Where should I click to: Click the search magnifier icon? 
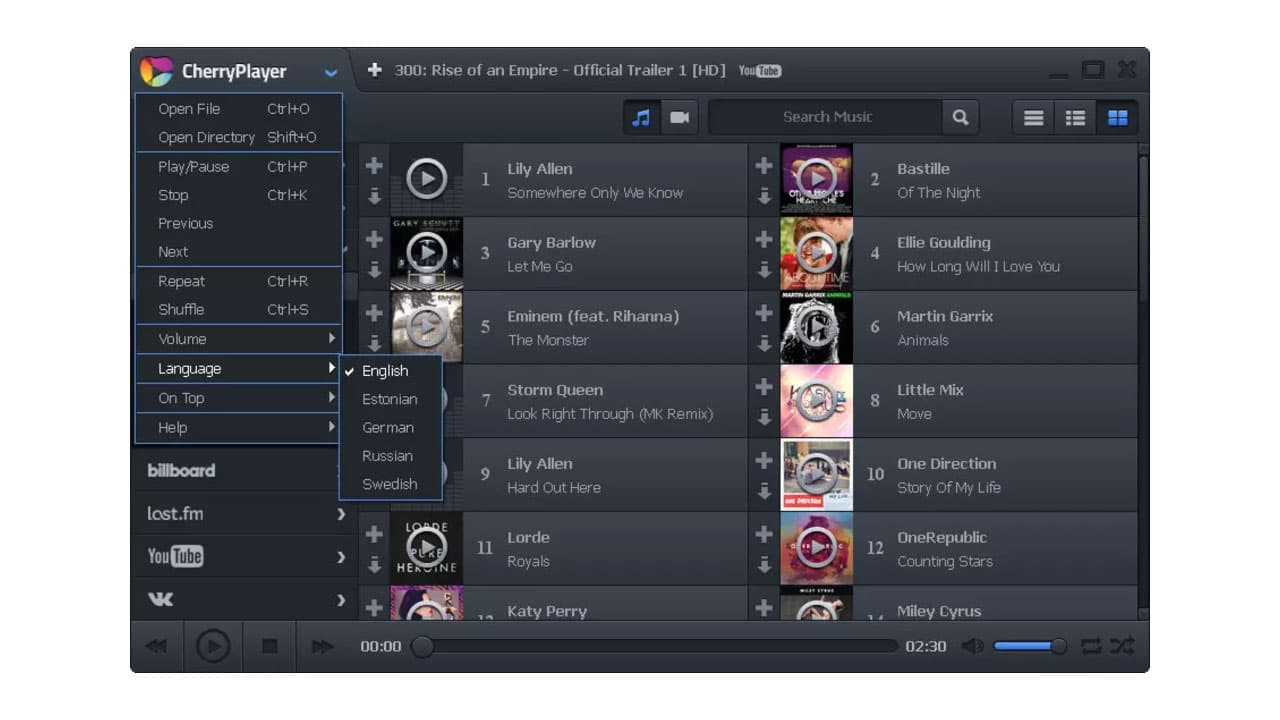(x=959, y=117)
